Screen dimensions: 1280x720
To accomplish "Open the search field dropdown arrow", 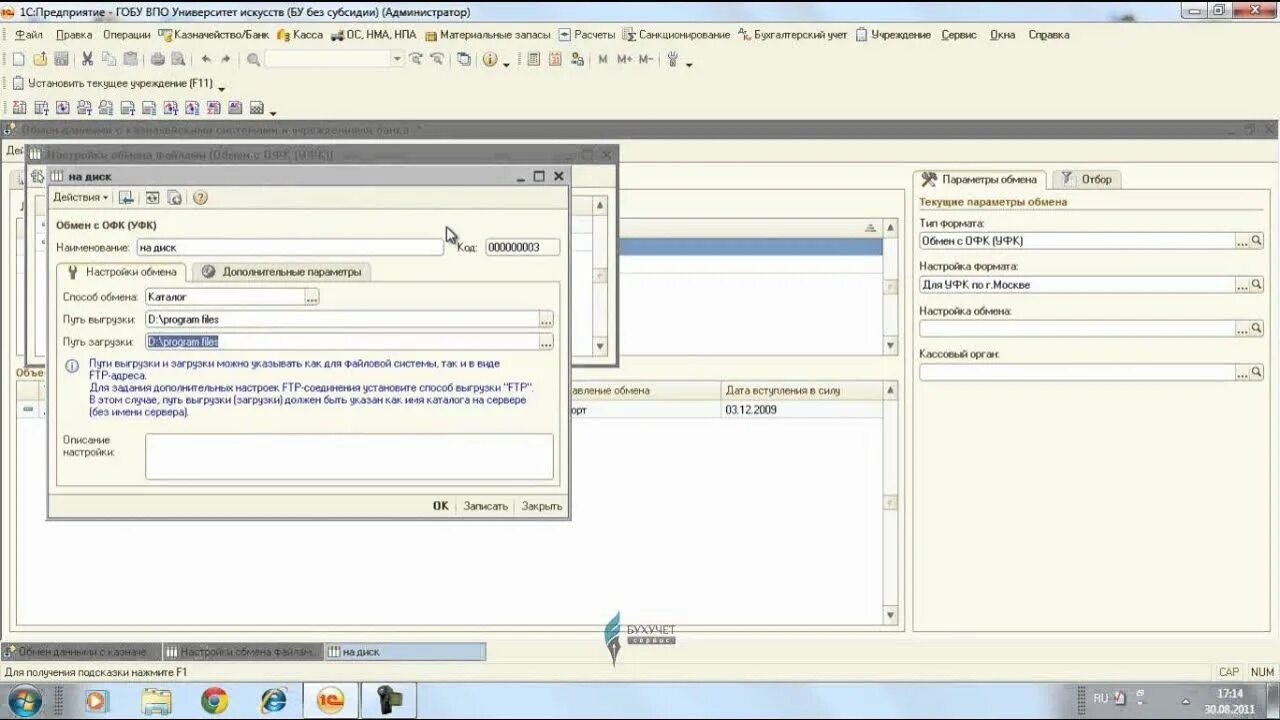I will (397, 60).
